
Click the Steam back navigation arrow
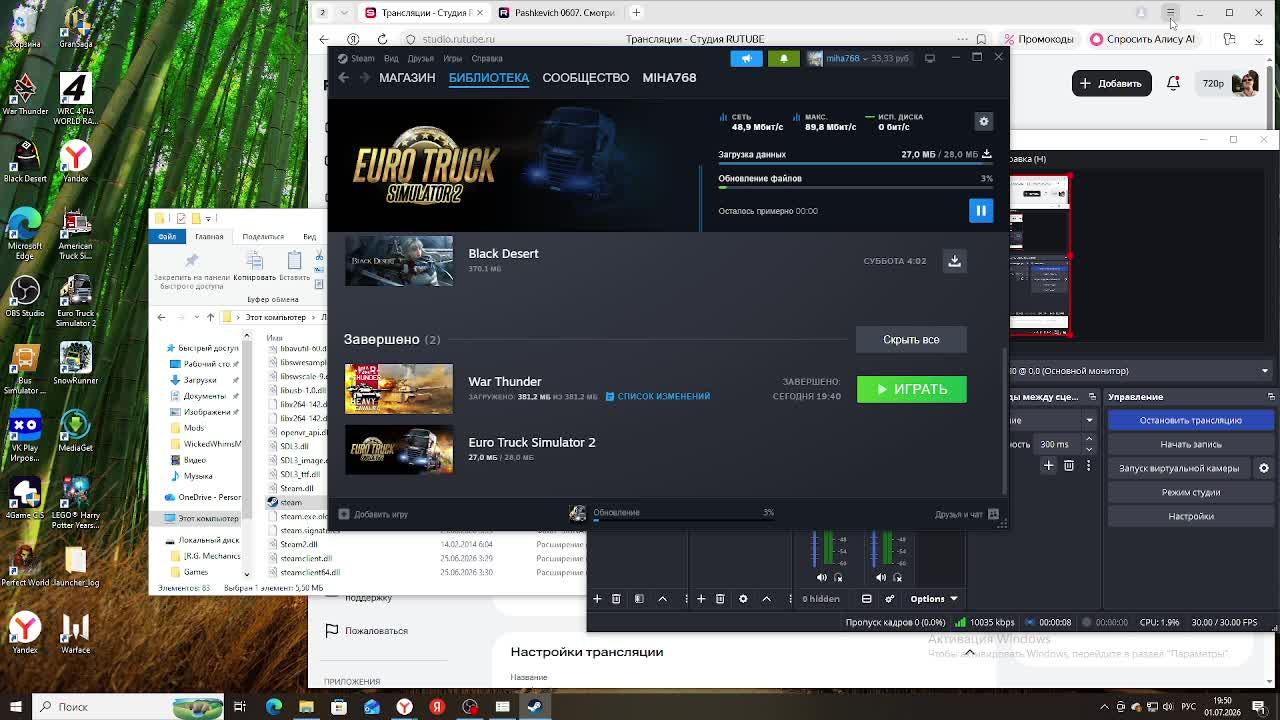[343, 77]
